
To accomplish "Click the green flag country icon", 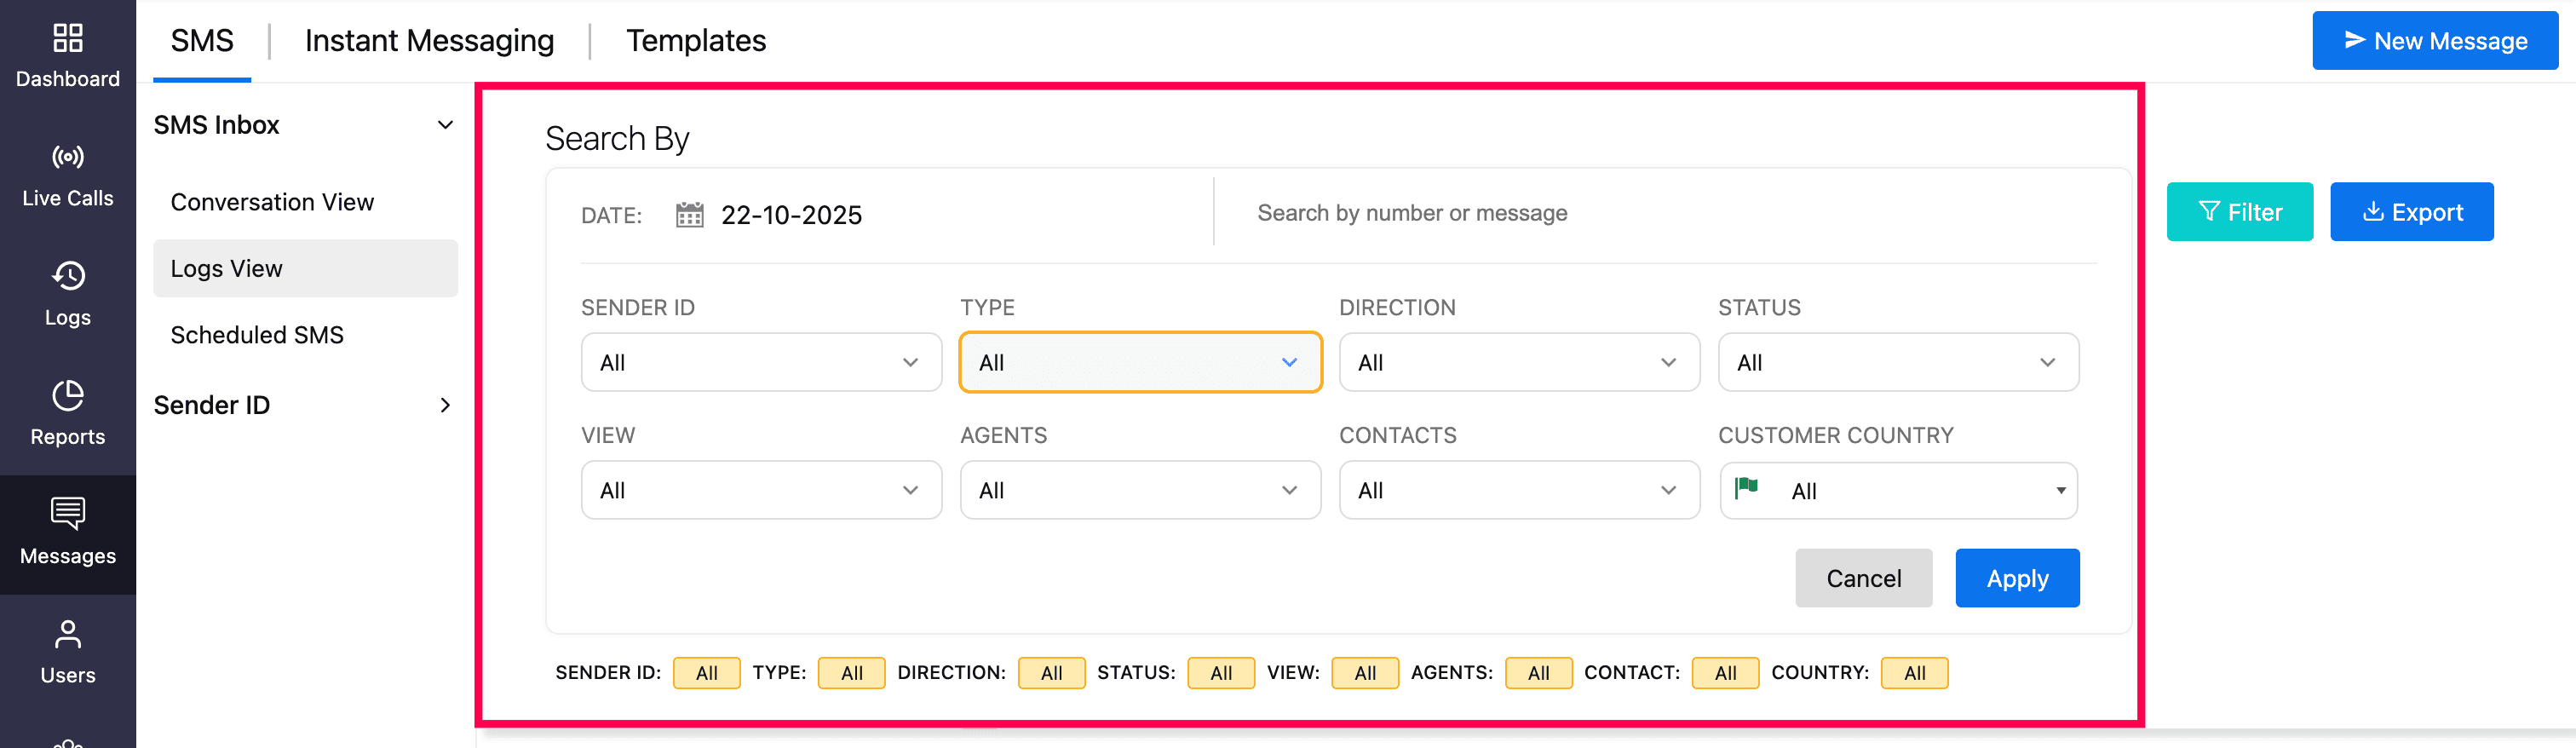I will 1747,489.
